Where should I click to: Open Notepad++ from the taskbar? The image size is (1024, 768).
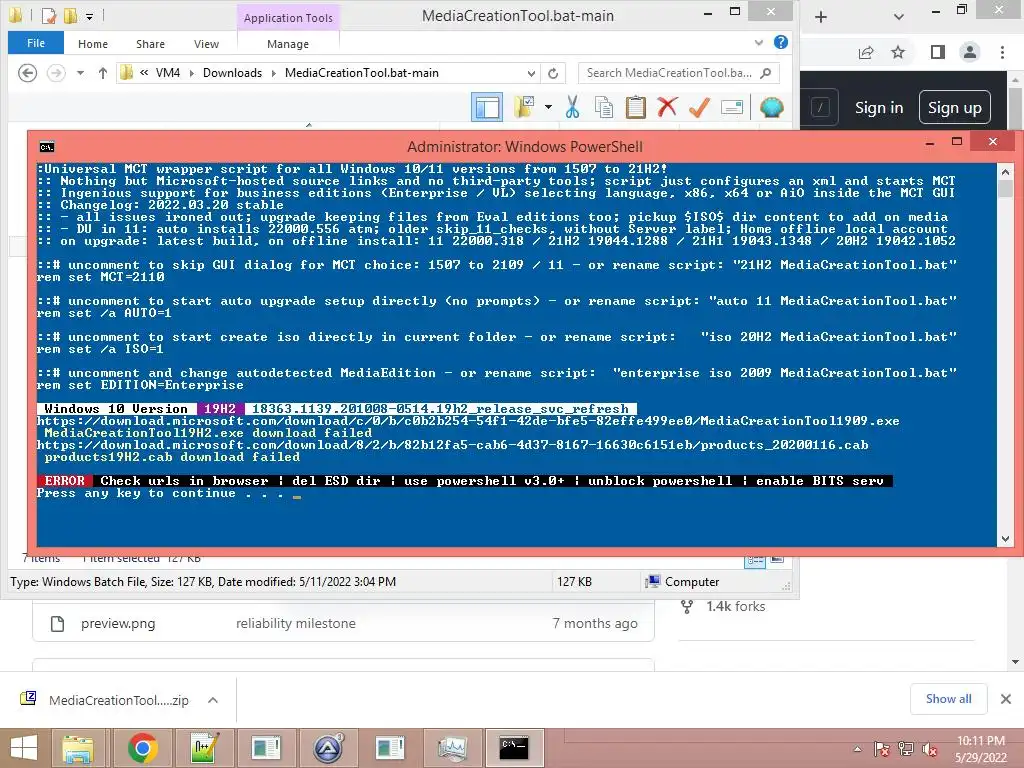204,748
